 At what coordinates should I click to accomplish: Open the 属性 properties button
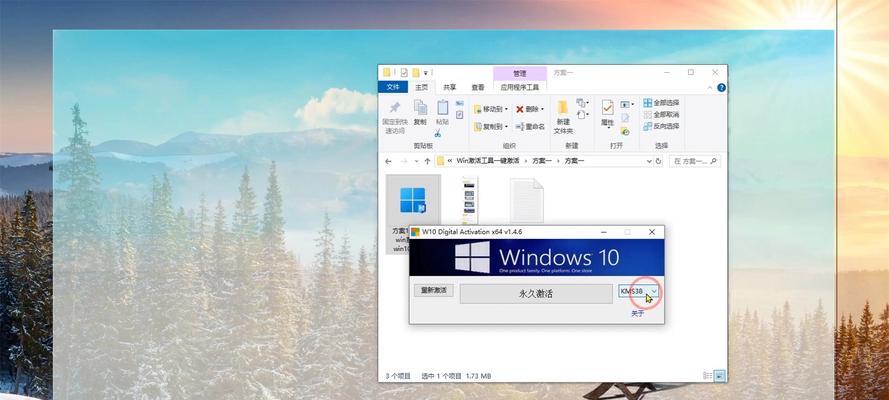coord(607,113)
